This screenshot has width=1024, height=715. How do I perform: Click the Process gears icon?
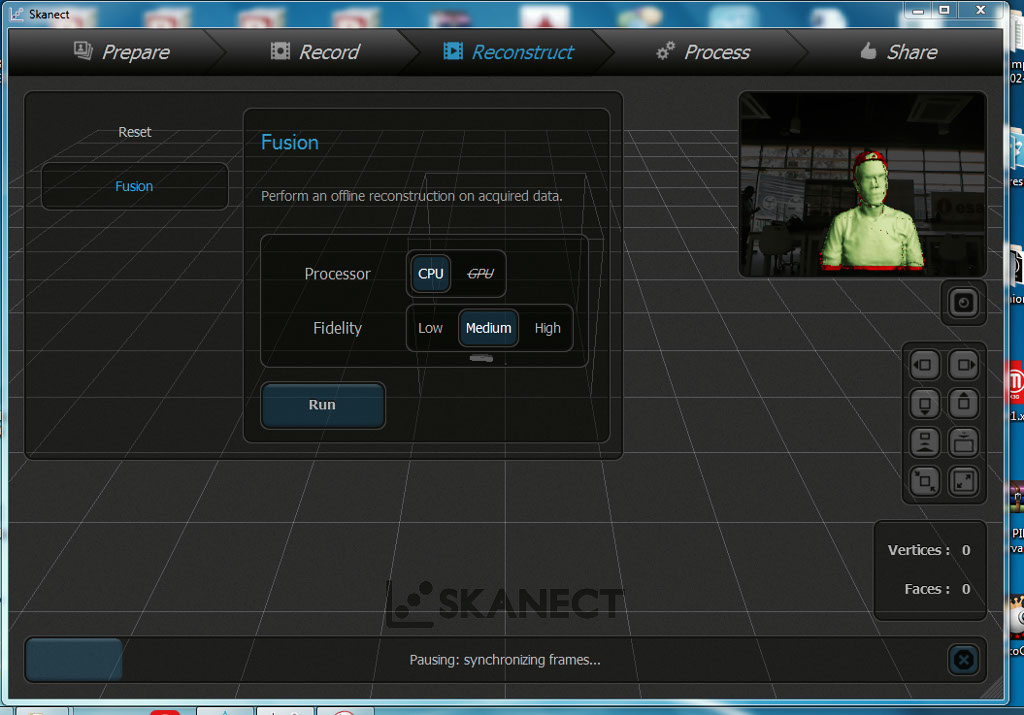pos(665,50)
